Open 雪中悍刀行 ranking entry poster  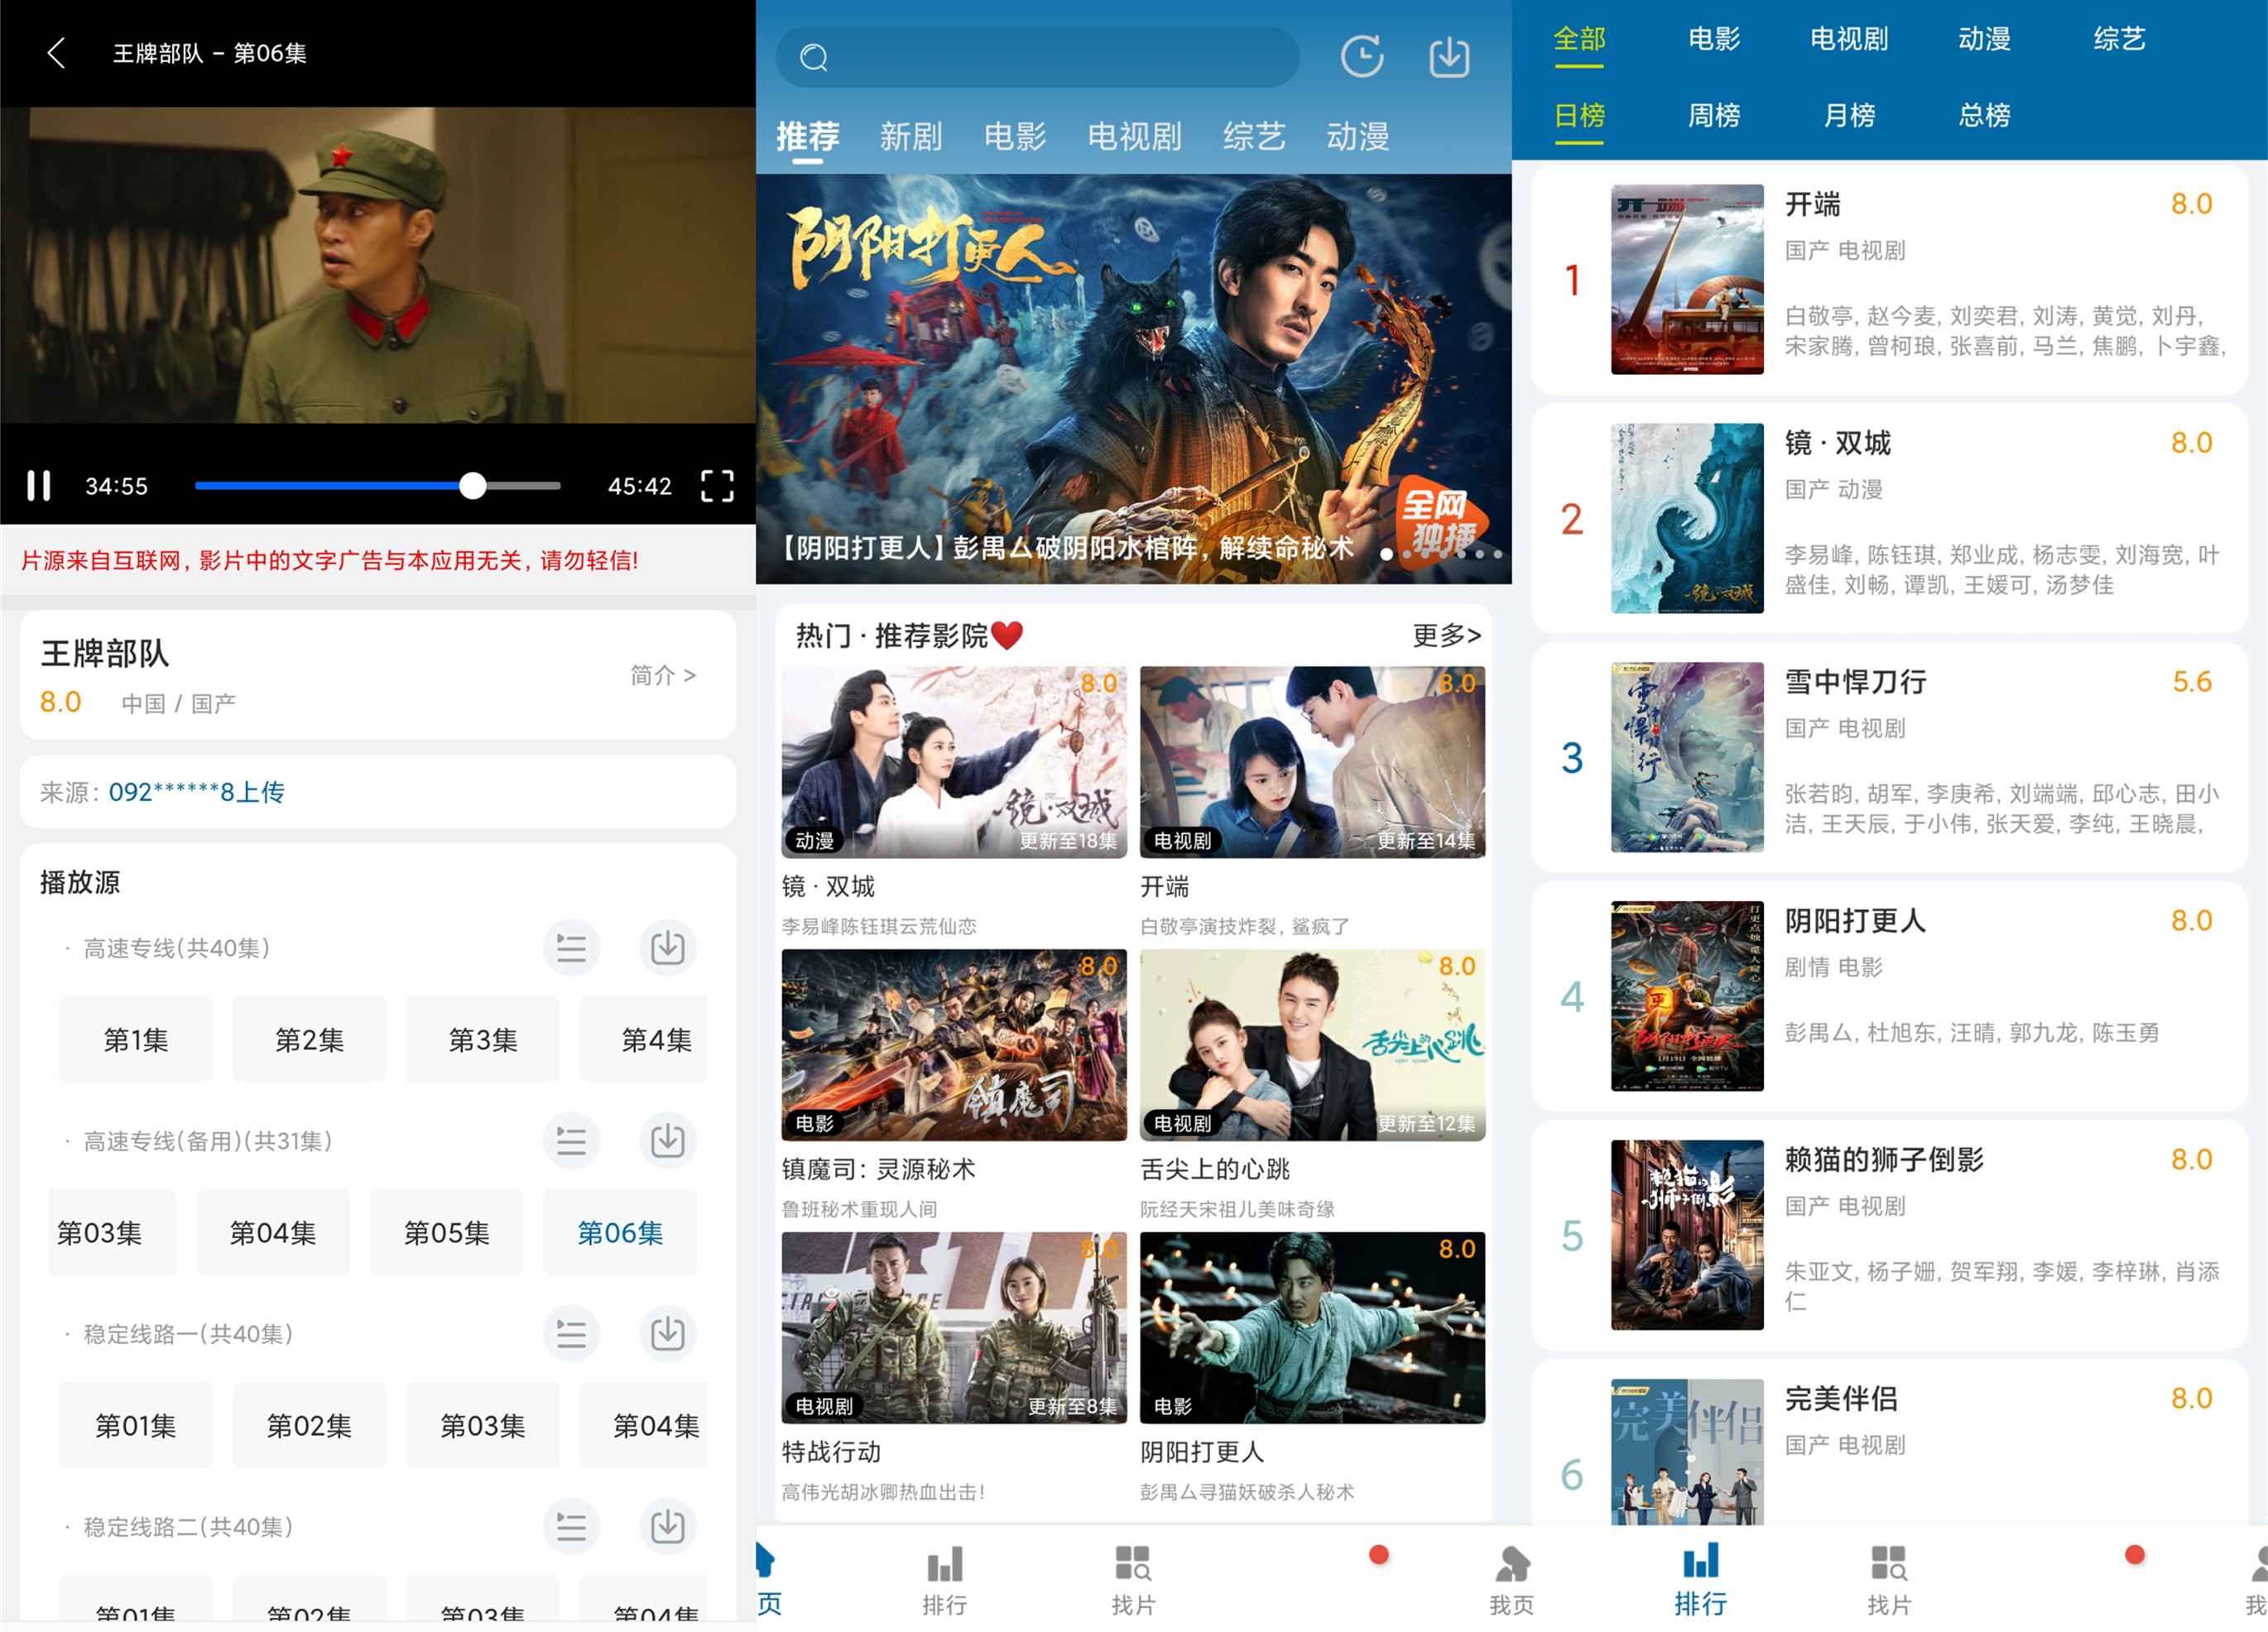pyautogui.click(x=1687, y=757)
